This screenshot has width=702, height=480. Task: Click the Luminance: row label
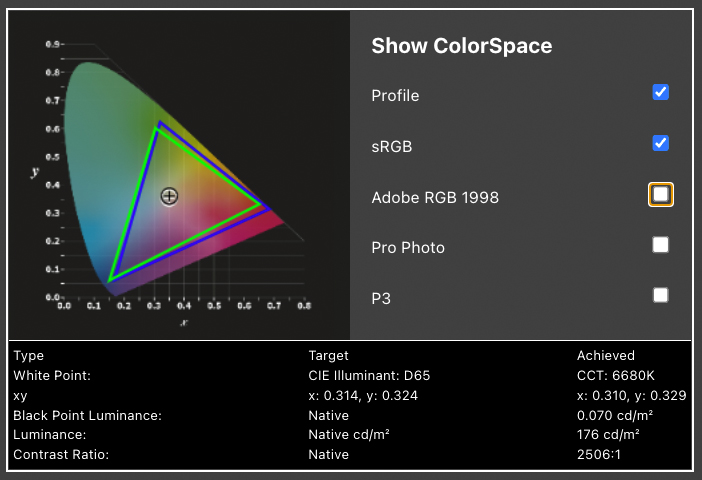tap(50, 435)
